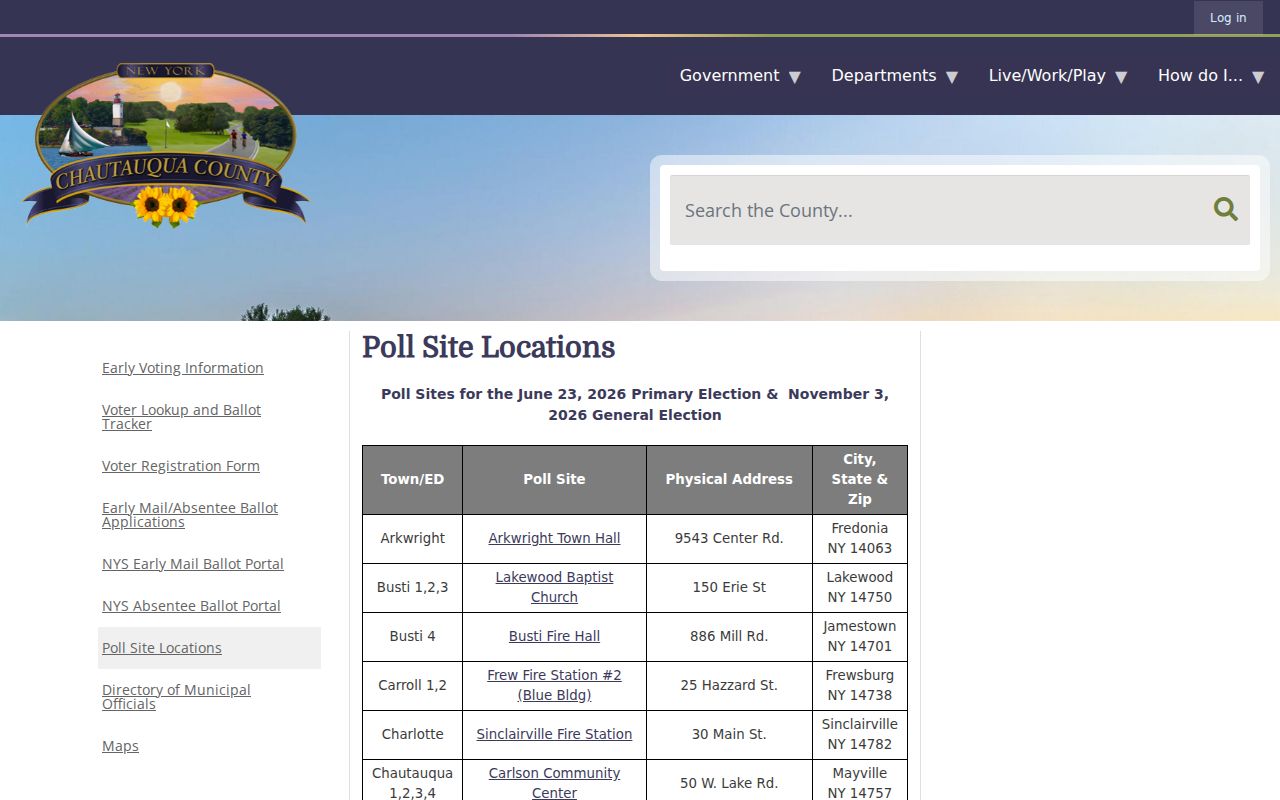Expand the Live/Work/Play dropdown arrow
This screenshot has height=800, width=1280.
(1121, 77)
